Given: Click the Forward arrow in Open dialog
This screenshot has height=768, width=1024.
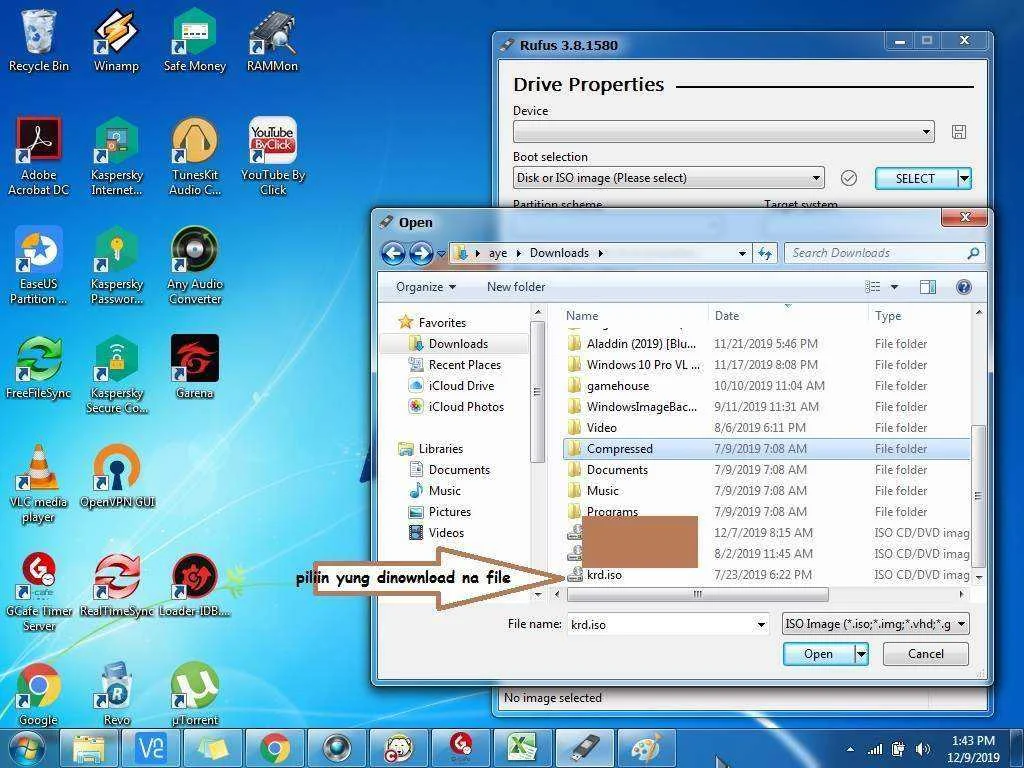Looking at the screenshot, I should pyautogui.click(x=421, y=253).
